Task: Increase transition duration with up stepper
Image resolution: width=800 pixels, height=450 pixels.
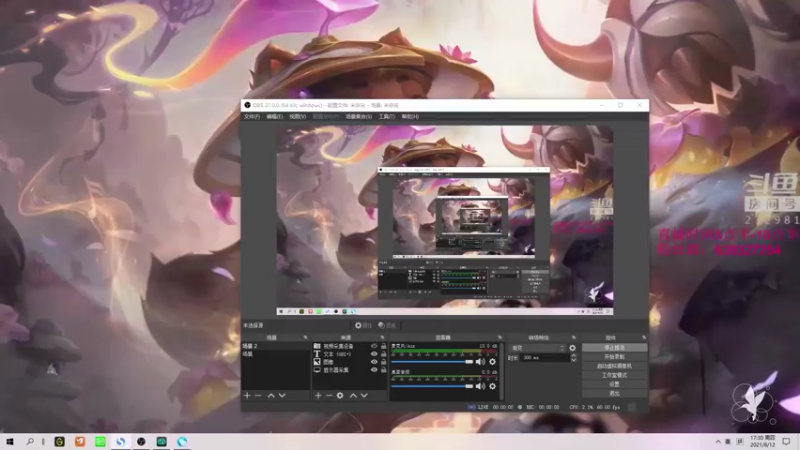Action: pyautogui.click(x=573, y=356)
